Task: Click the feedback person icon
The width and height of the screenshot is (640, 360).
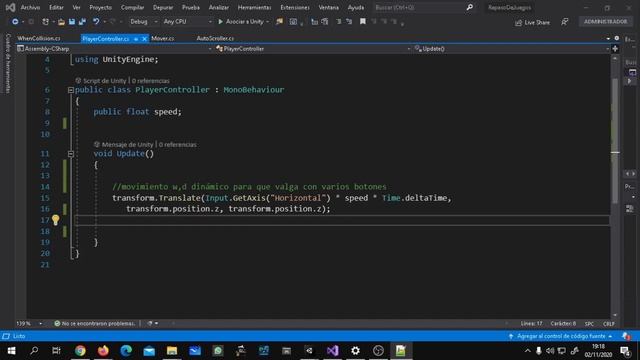Action: click(x=564, y=22)
